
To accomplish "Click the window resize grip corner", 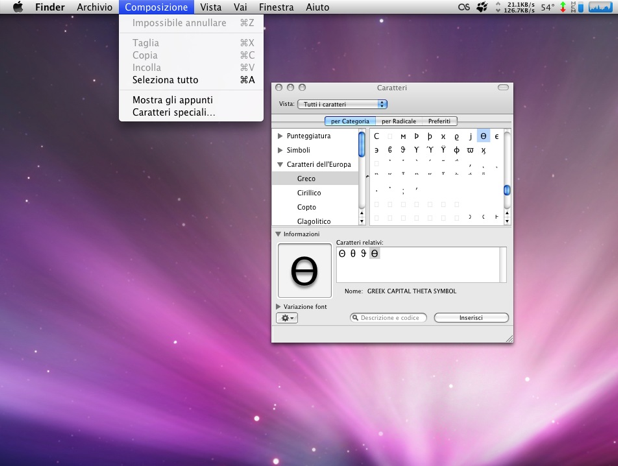I will [x=509, y=338].
